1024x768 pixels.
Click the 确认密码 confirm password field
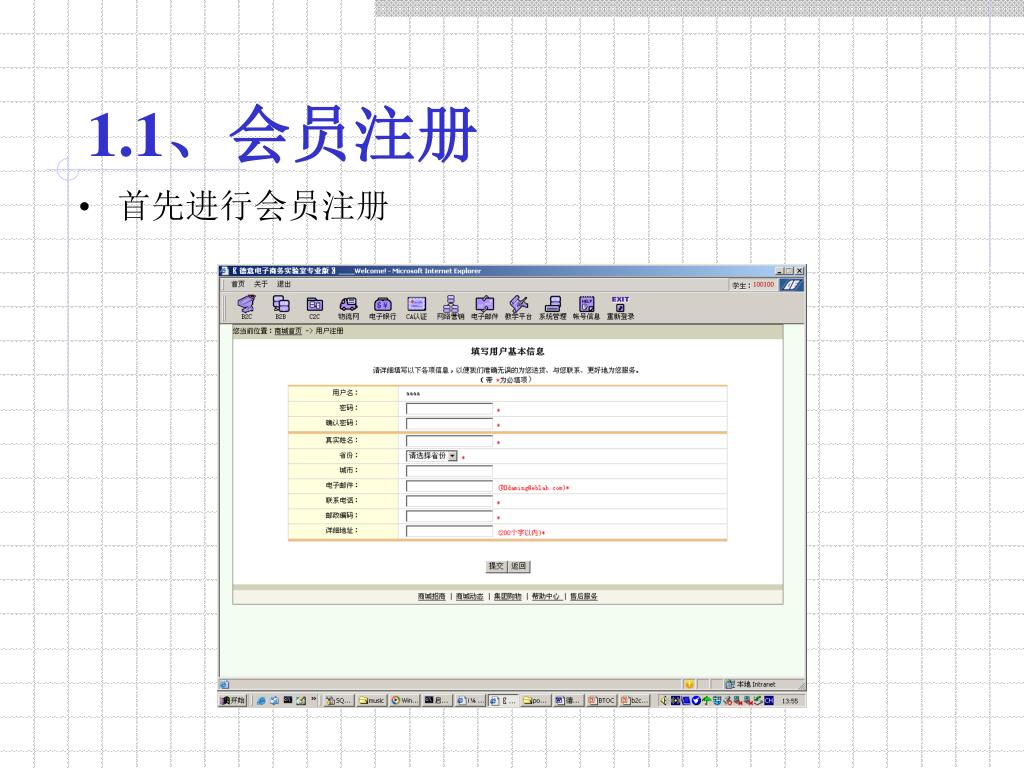coord(449,424)
